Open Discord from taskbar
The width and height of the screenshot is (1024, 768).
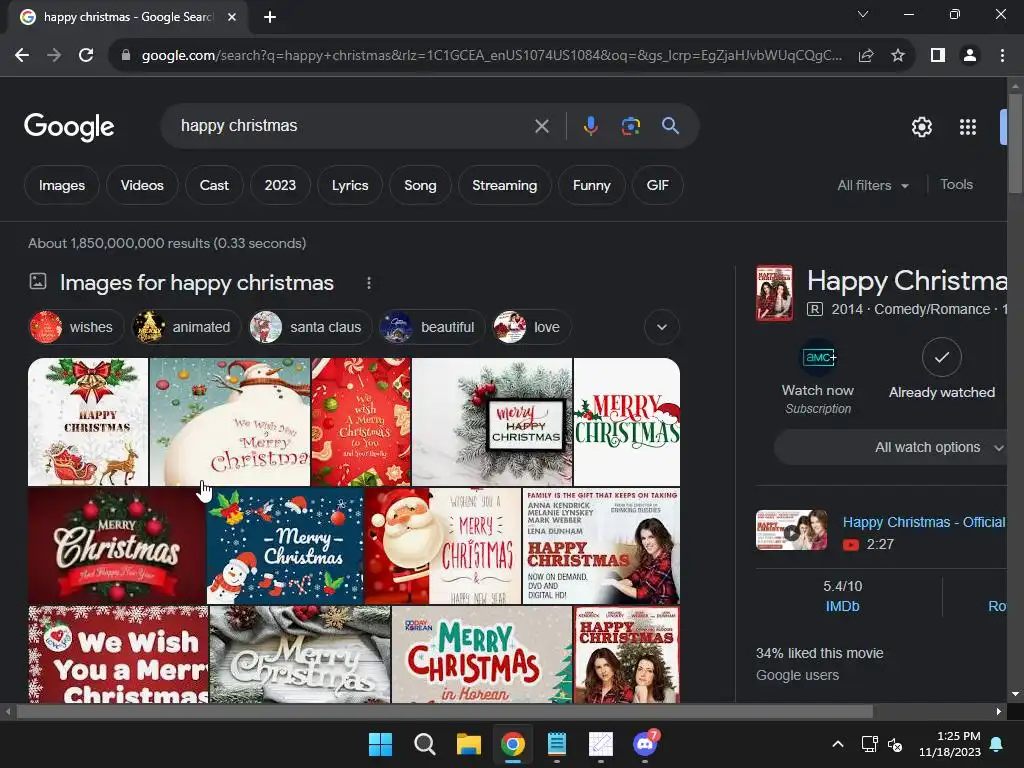645,744
